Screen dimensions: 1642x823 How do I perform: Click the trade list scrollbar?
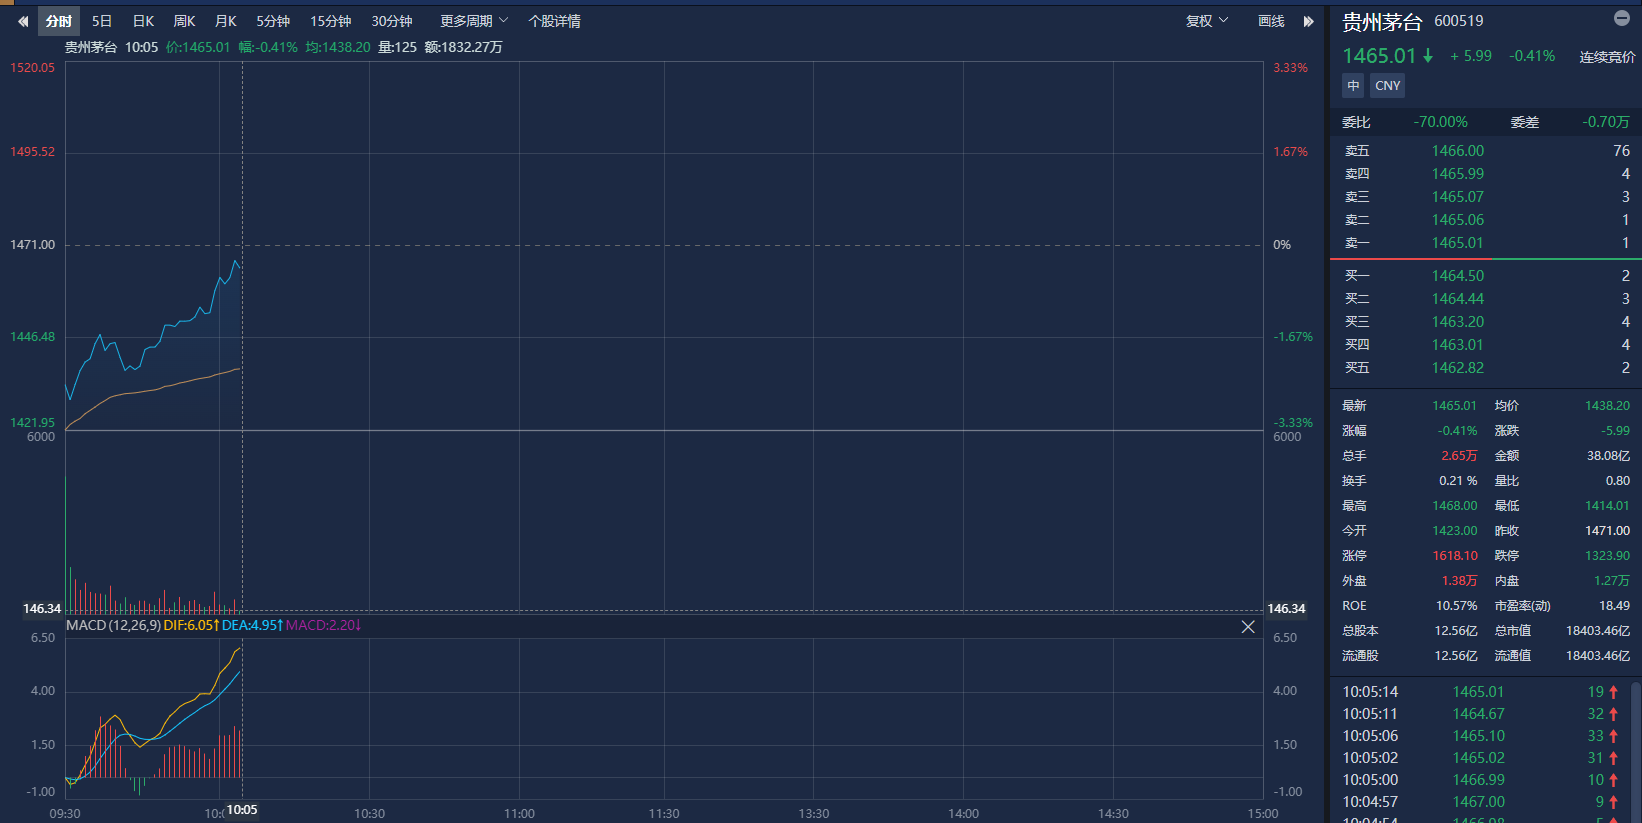(x=1635, y=750)
